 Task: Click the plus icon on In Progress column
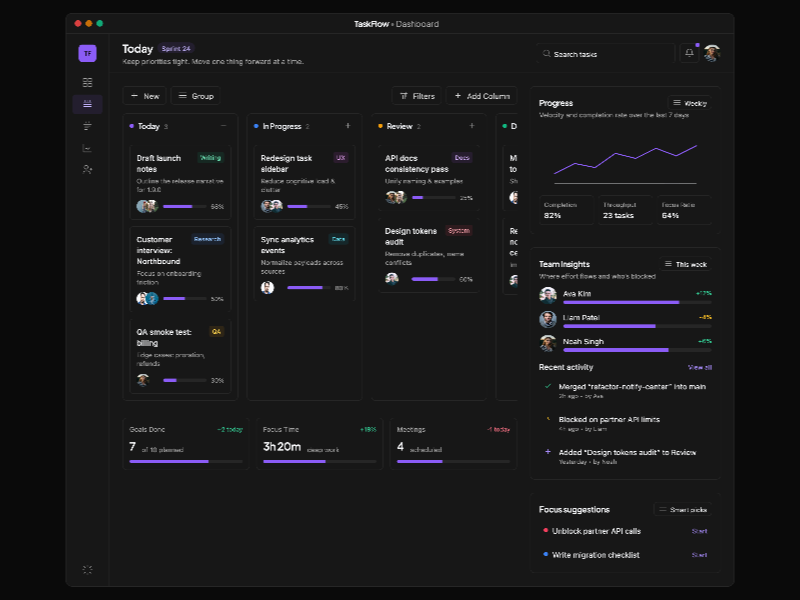[348, 126]
